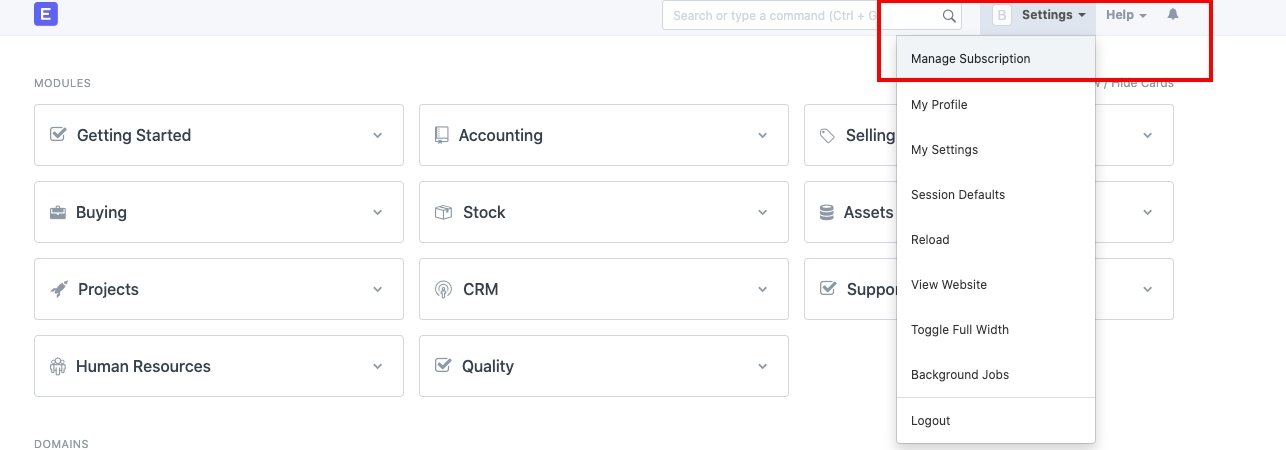
Task: Collapse the Settings dropdown
Action: click(x=1053, y=15)
